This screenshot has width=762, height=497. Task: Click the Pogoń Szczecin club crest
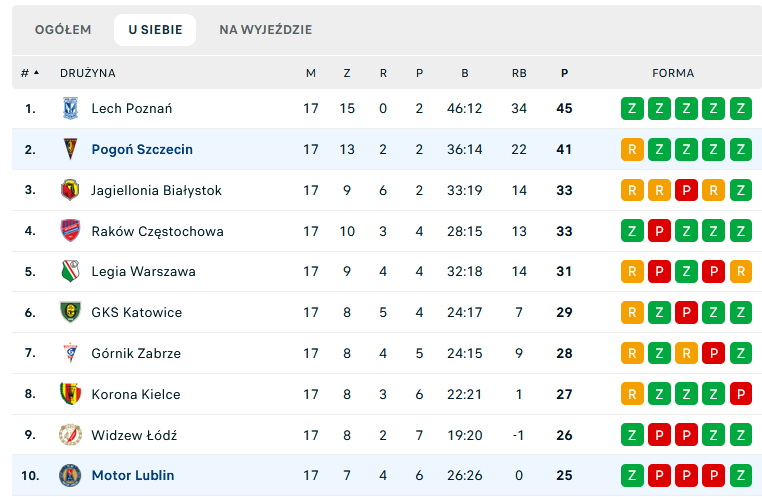(x=70, y=149)
